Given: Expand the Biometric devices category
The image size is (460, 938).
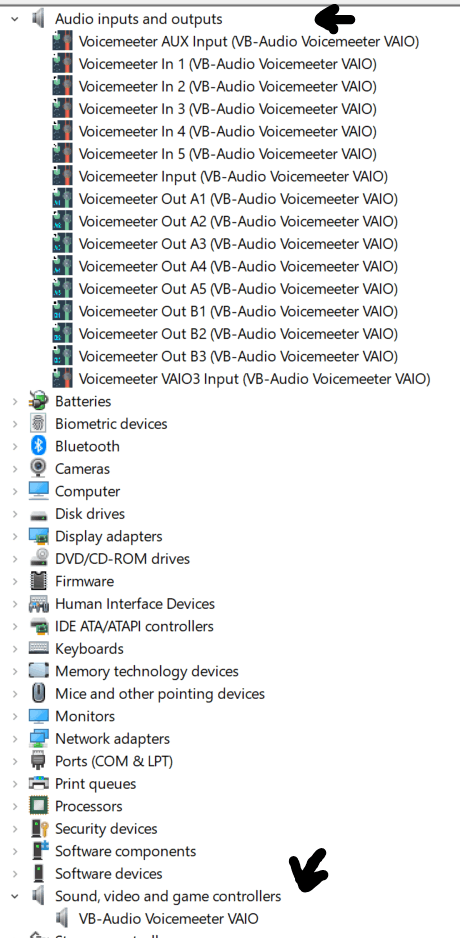Looking at the screenshot, I should (x=14, y=424).
